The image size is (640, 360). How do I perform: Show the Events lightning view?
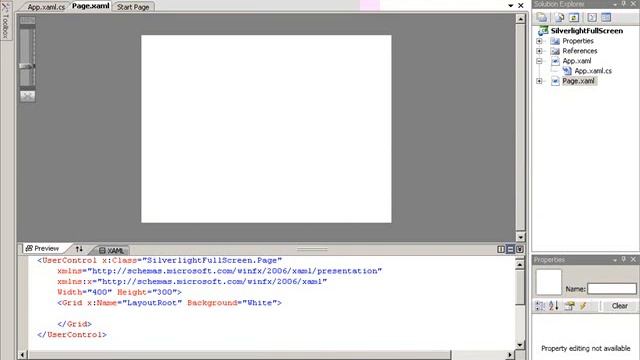tap(583, 306)
